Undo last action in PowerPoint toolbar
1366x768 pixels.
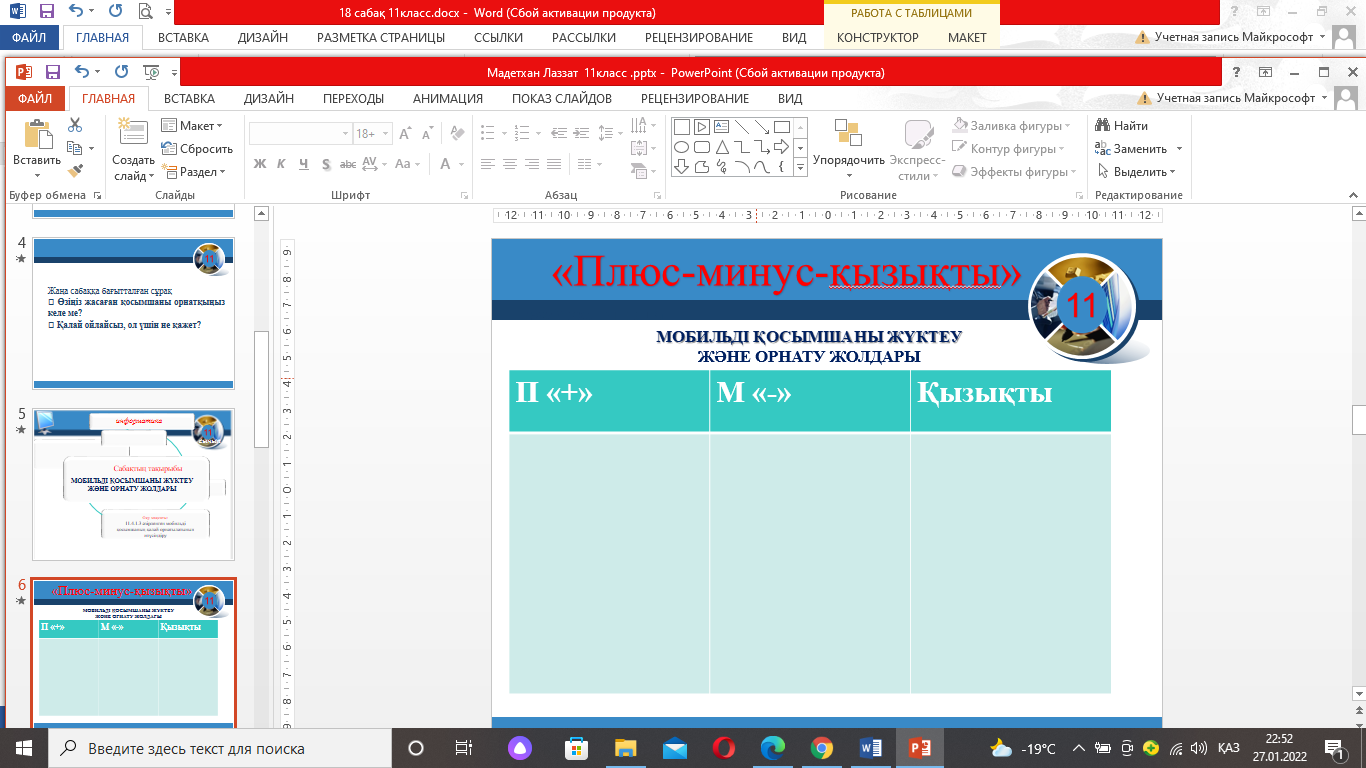(x=82, y=72)
